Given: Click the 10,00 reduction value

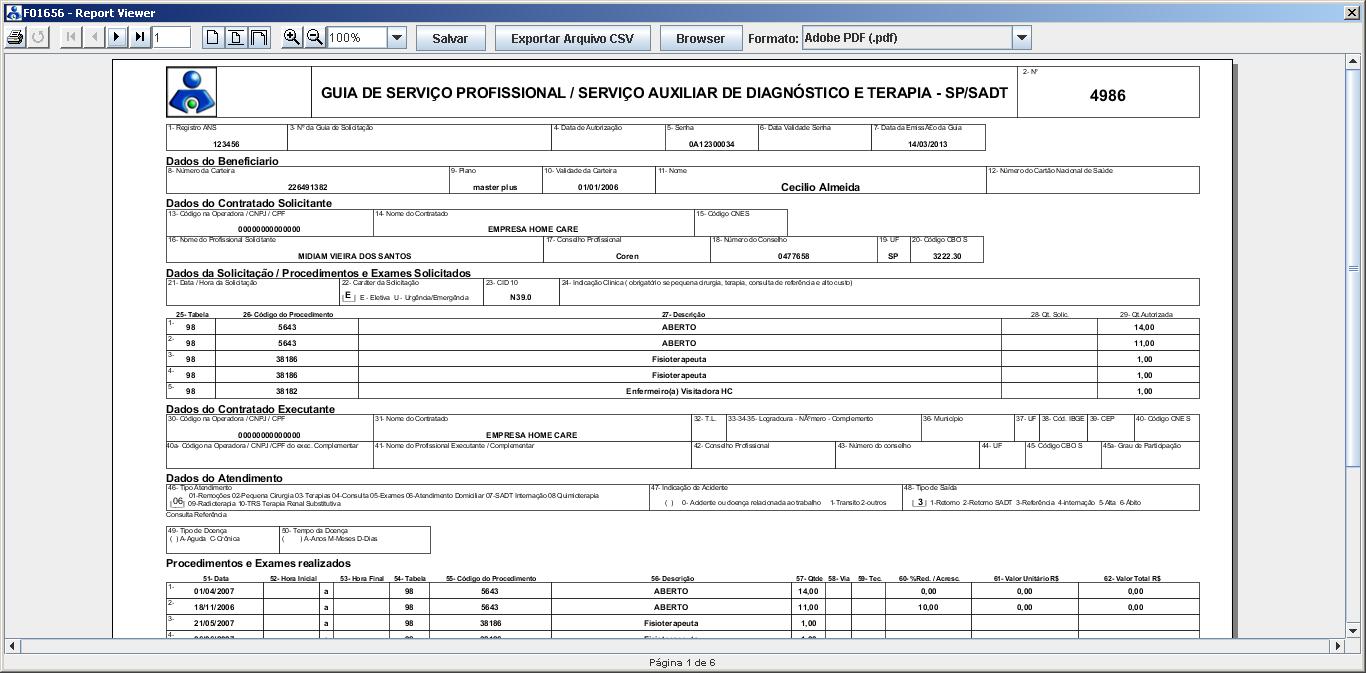Looking at the screenshot, I should click(928, 607).
